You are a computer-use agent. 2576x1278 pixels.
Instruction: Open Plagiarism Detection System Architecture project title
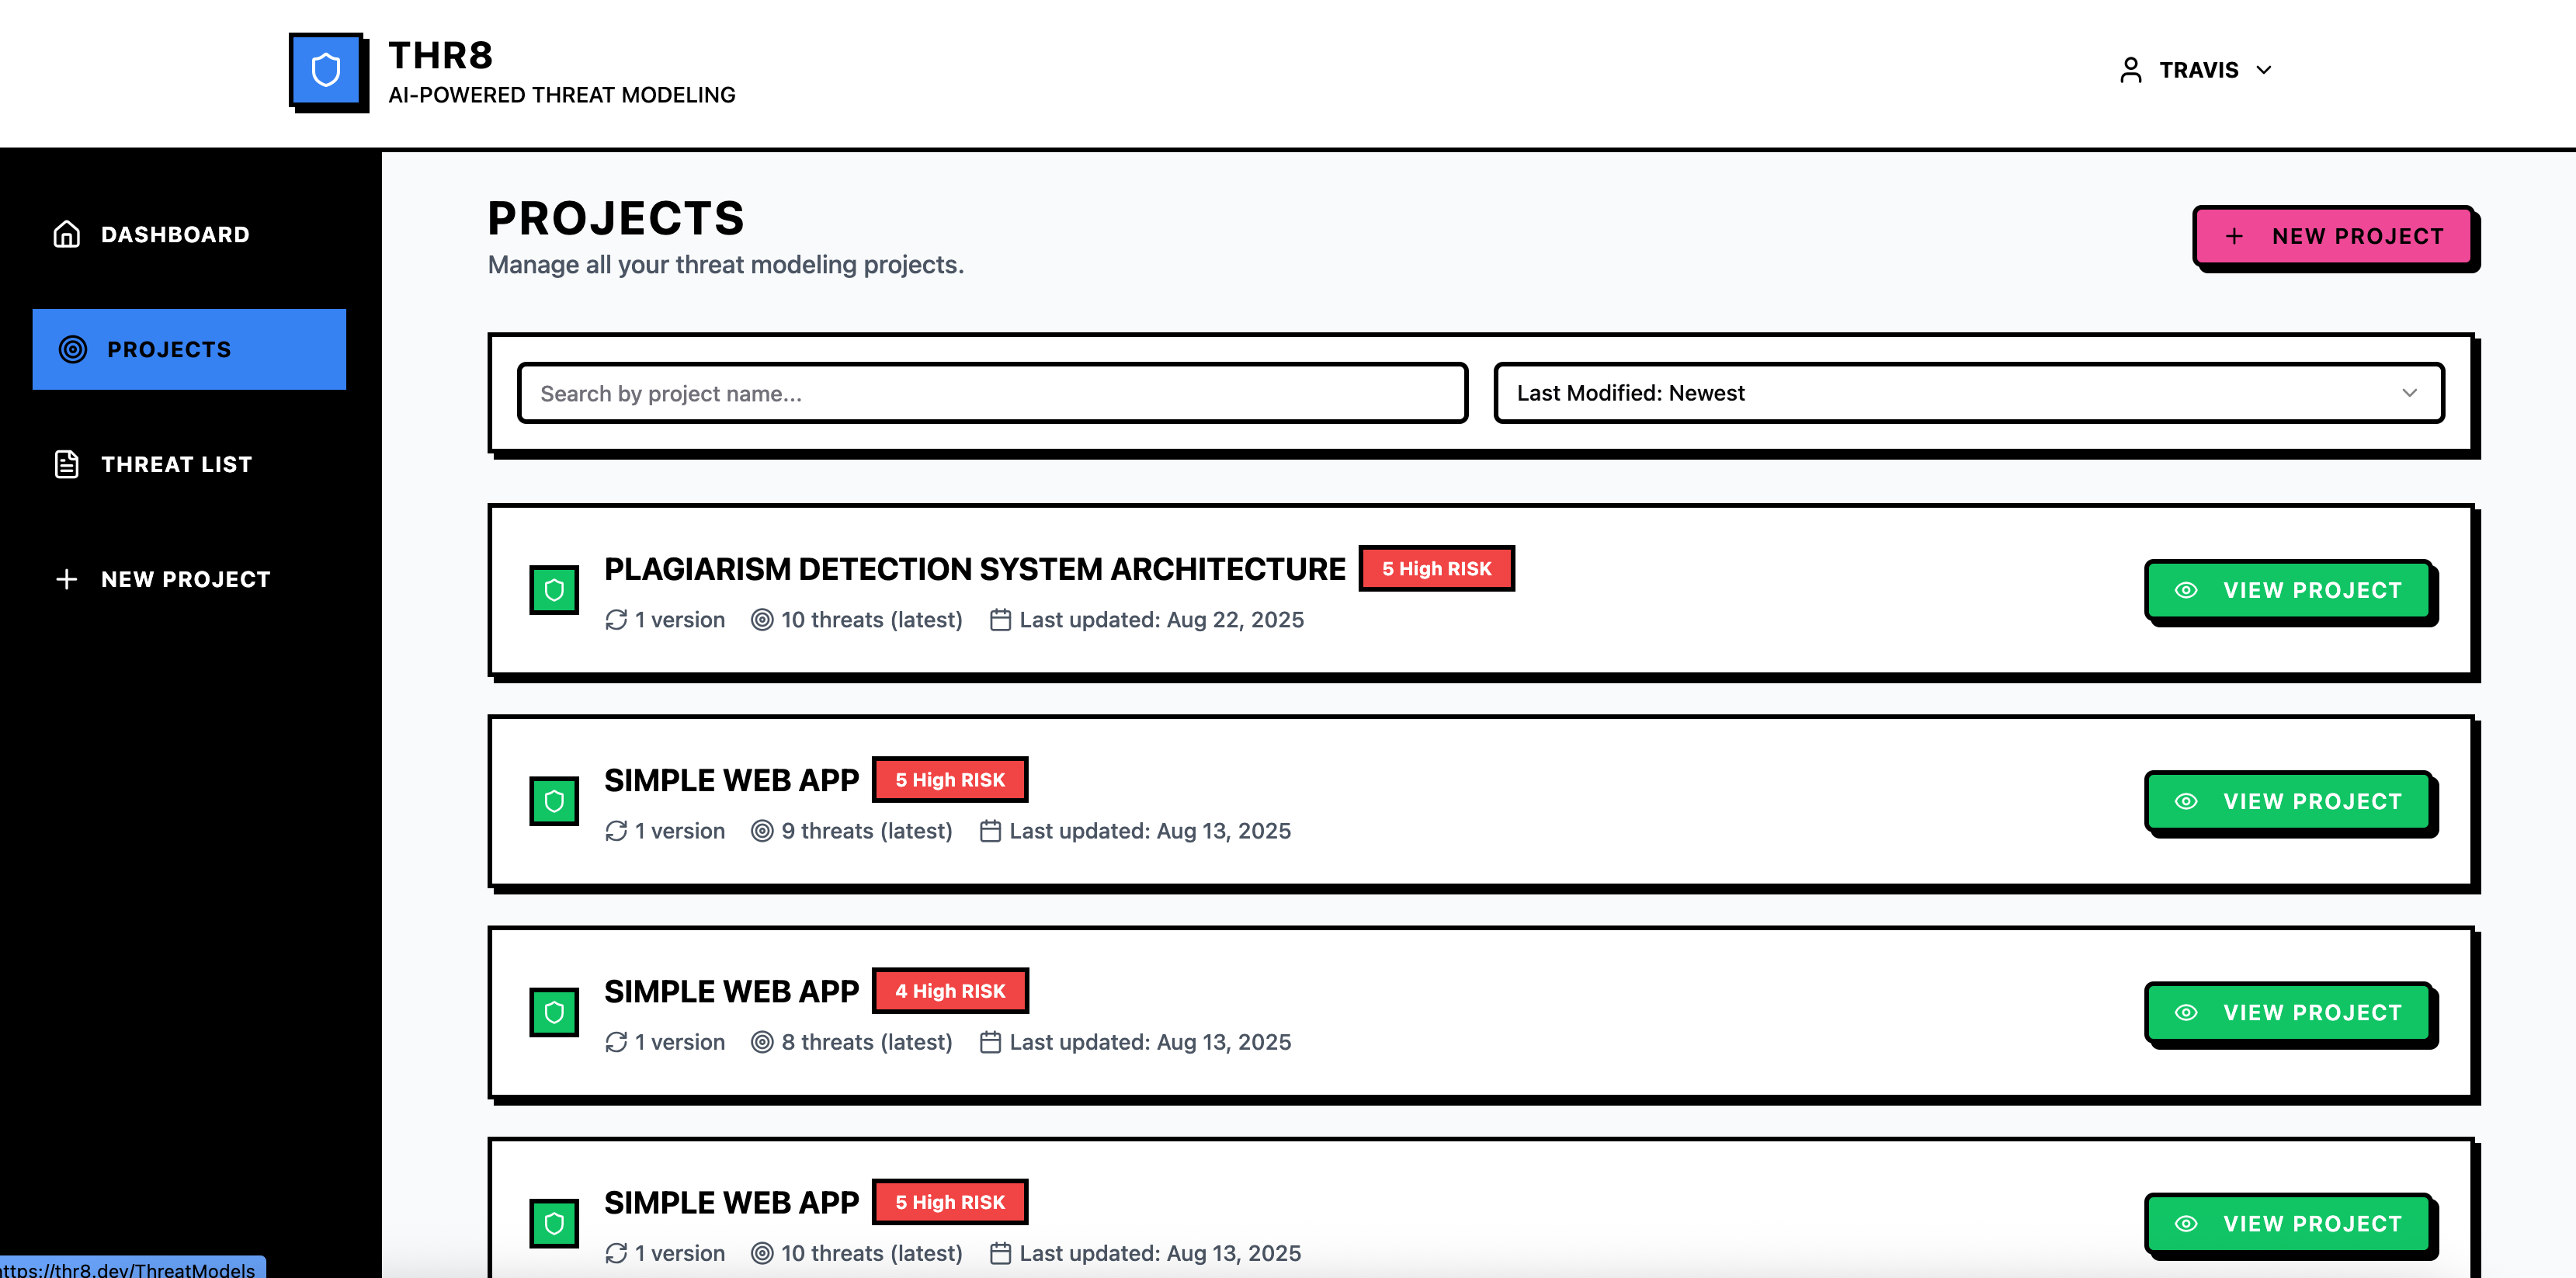point(975,569)
